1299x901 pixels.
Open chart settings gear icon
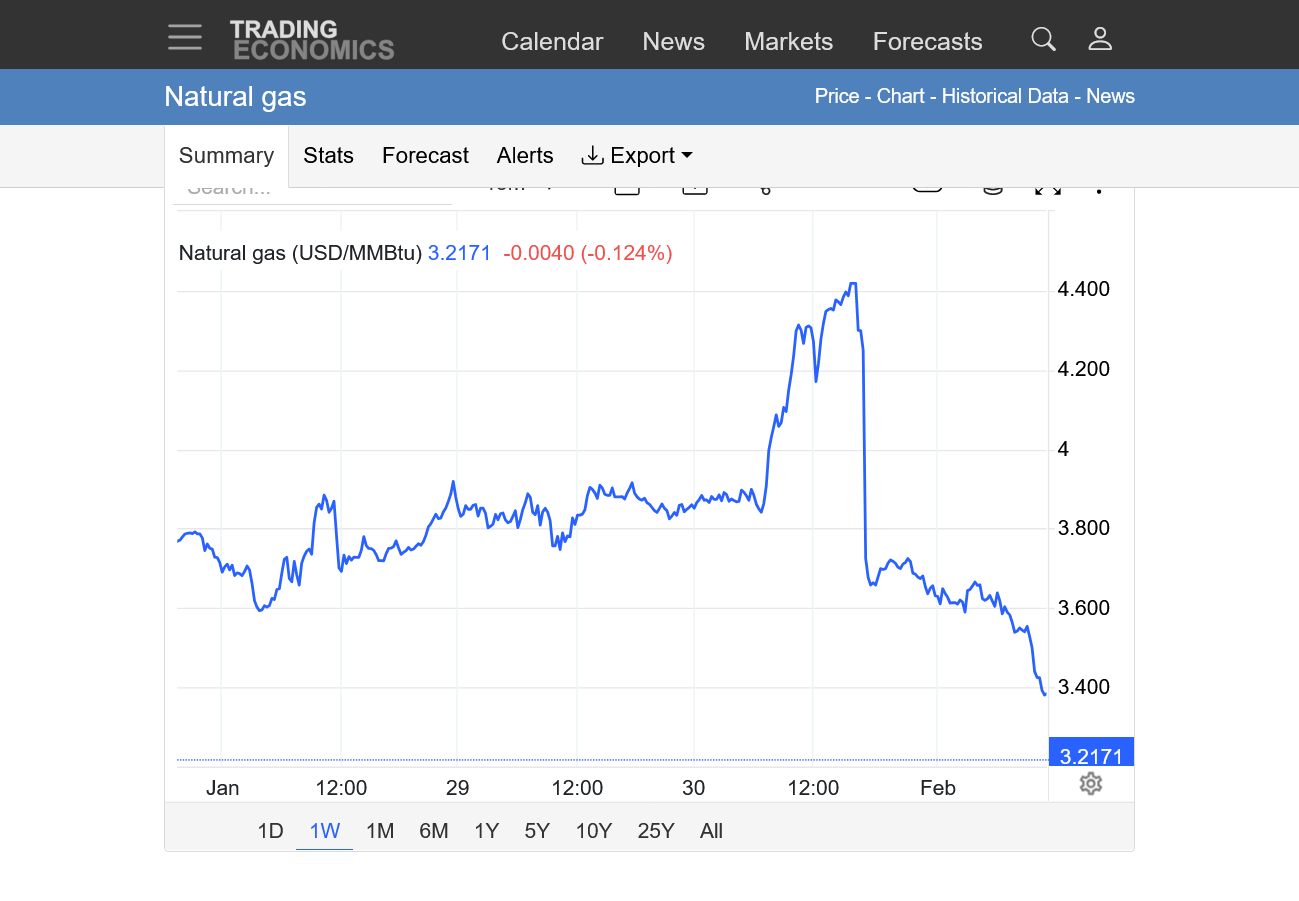click(1091, 784)
